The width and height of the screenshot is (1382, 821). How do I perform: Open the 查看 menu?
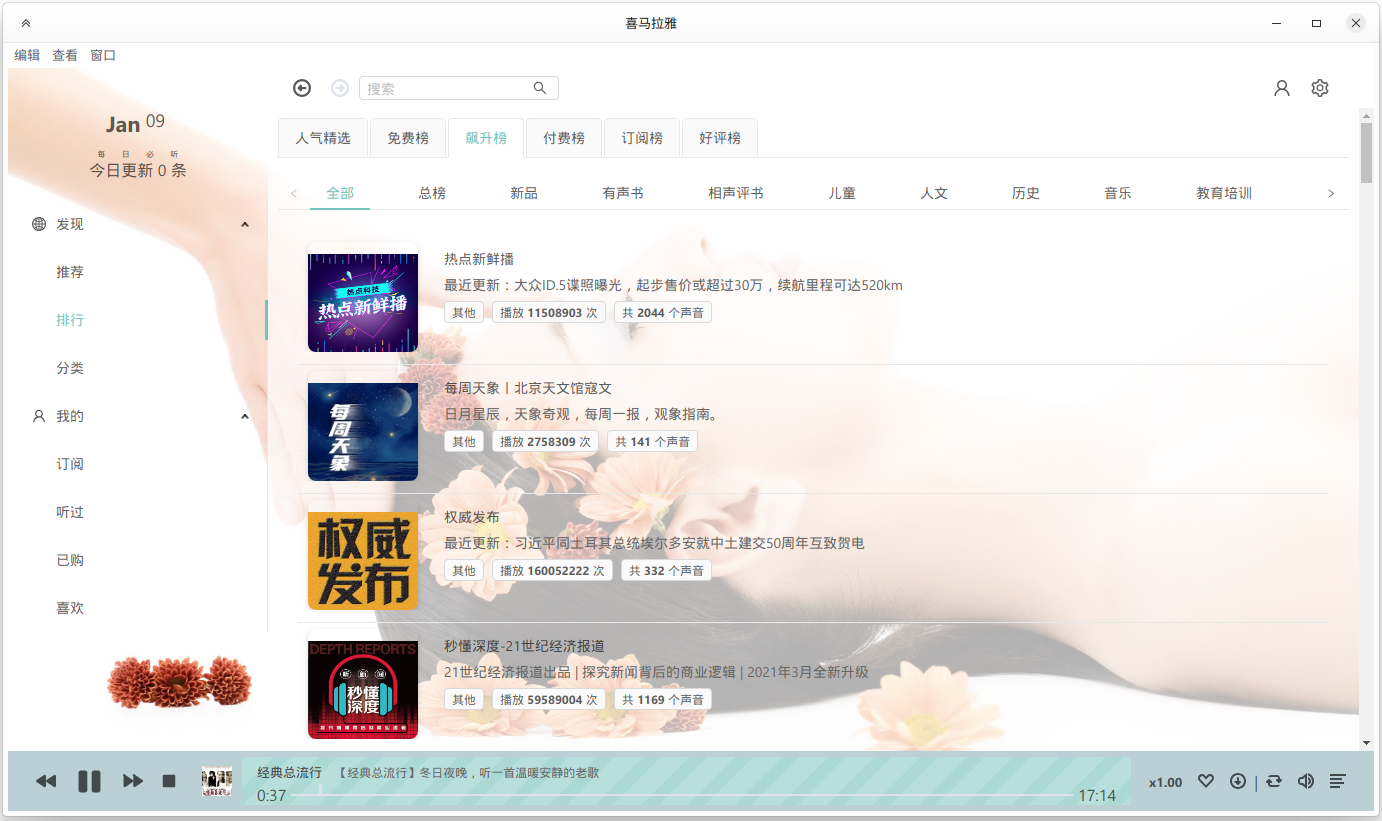[x=64, y=55]
